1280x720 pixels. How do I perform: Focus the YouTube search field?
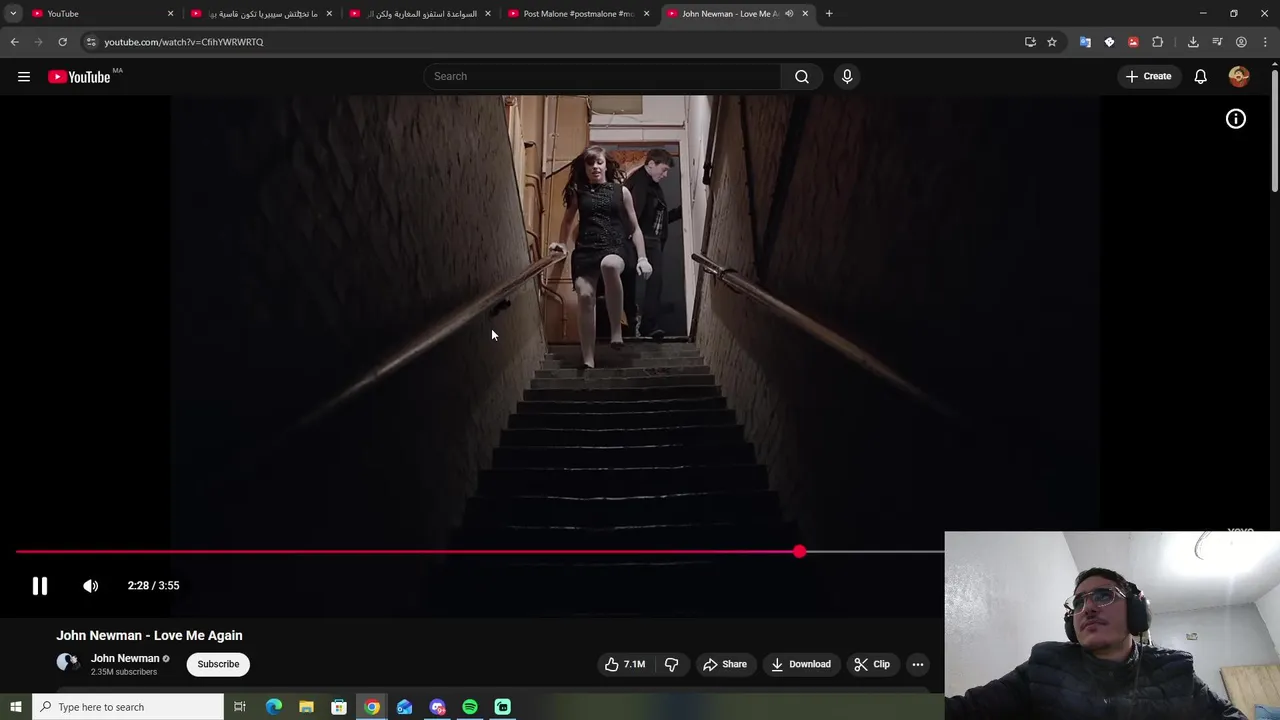tap(603, 76)
